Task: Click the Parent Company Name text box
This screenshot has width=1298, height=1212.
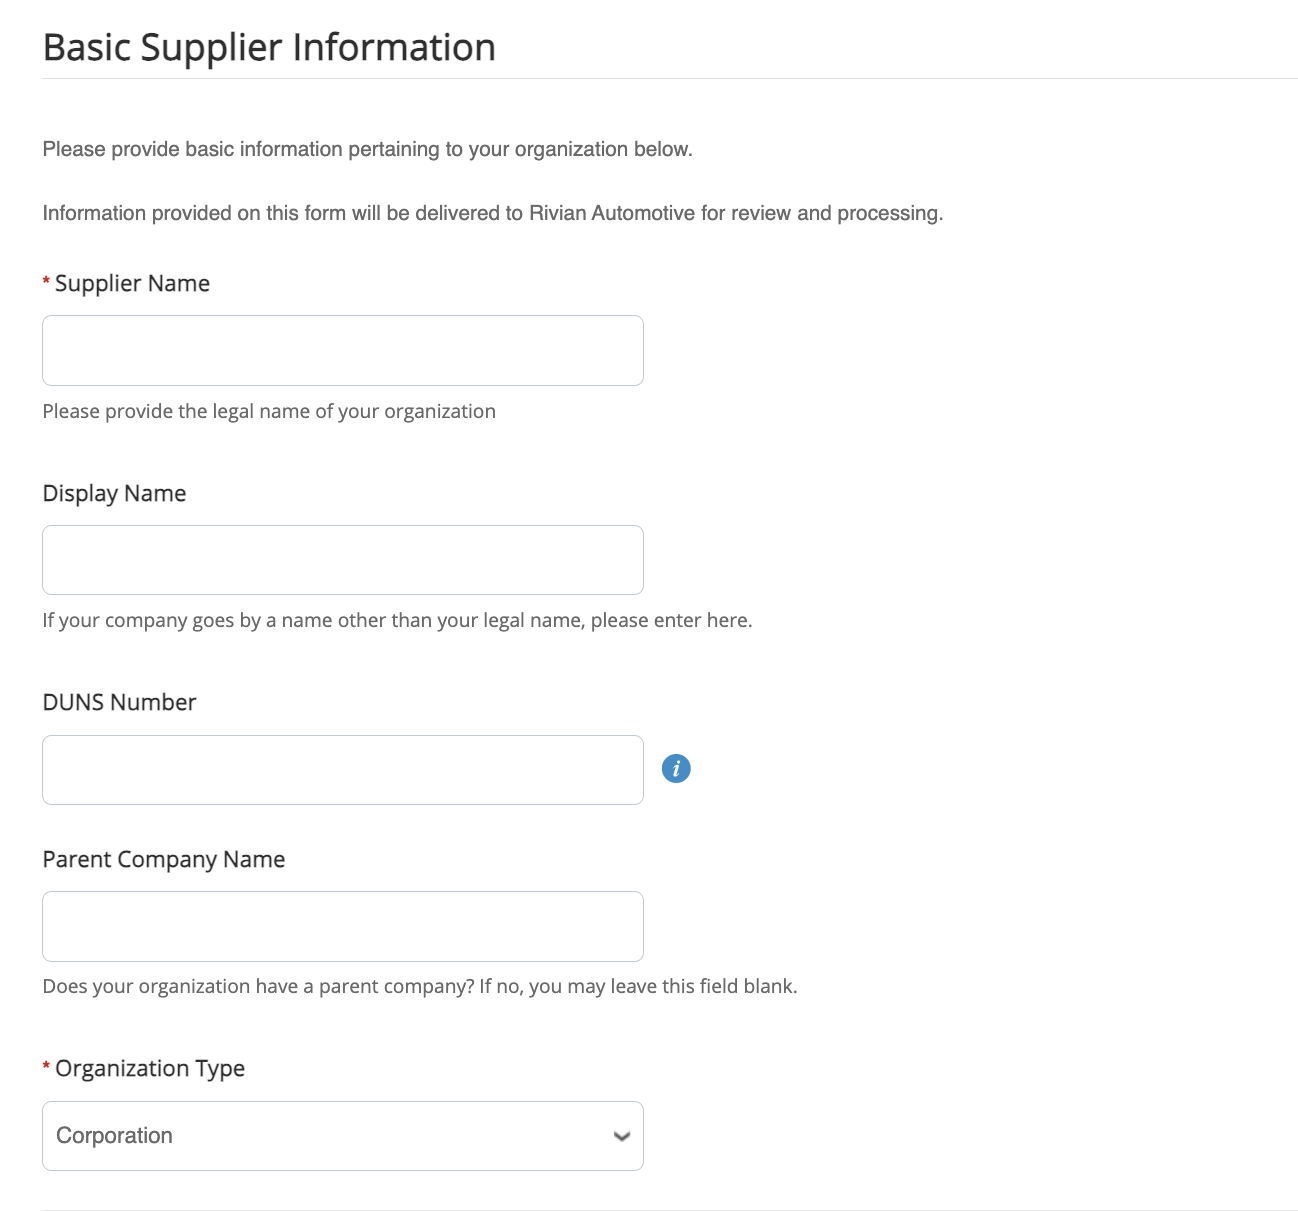Action: (342, 927)
